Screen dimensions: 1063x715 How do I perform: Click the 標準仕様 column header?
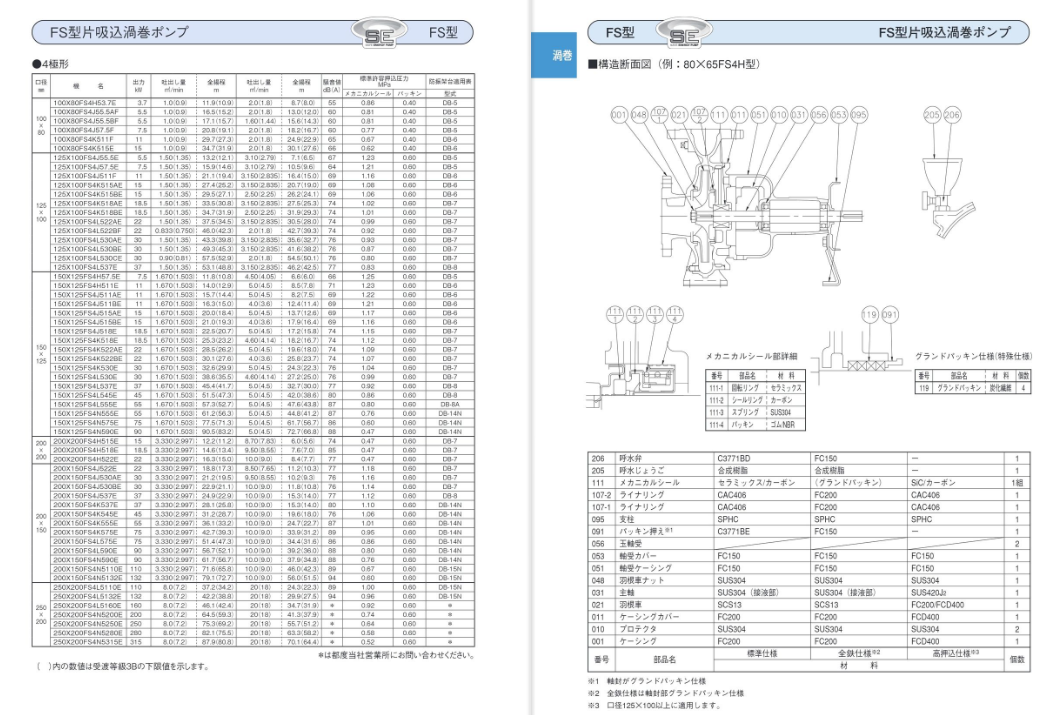click(762, 654)
